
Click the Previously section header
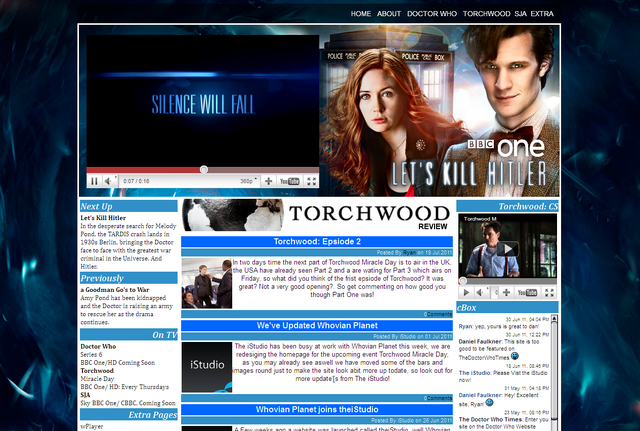tap(129, 278)
